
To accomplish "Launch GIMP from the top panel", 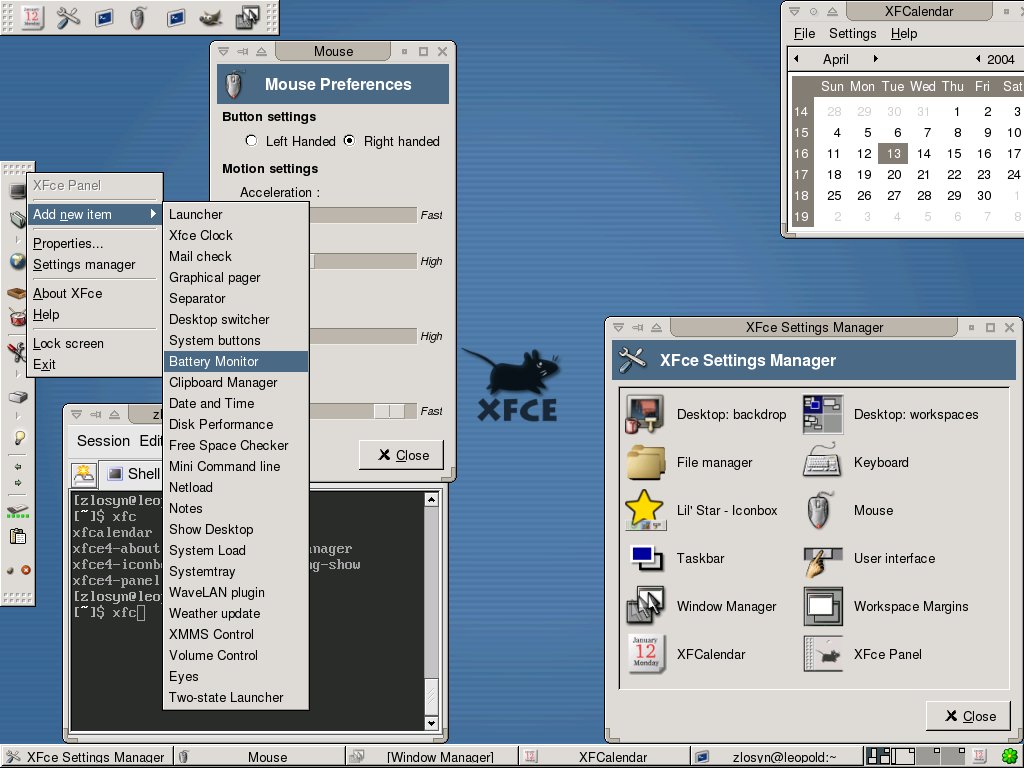I will coord(210,18).
